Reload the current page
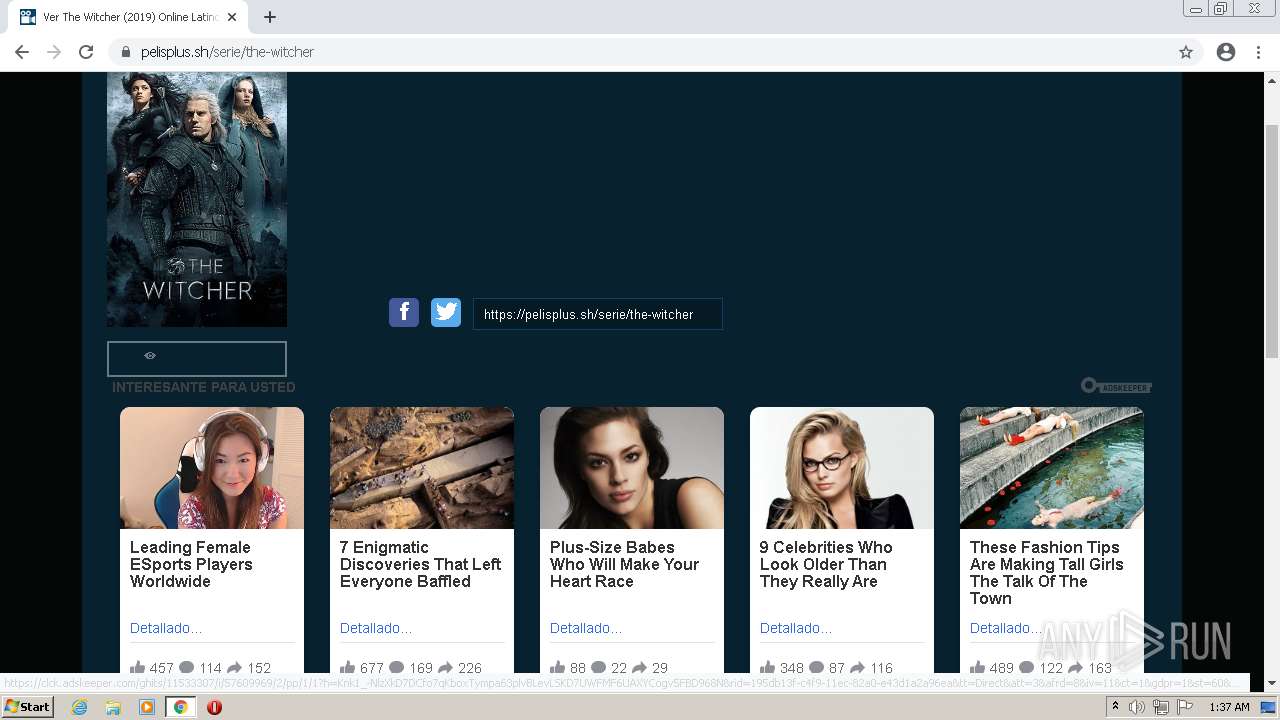The width and height of the screenshot is (1280, 720). point(86,52)
